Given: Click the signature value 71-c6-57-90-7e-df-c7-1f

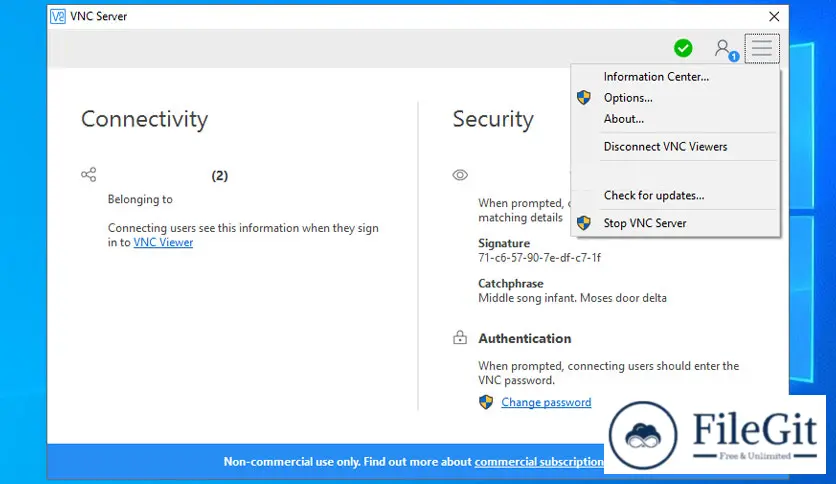Looking at the screenshot, I should click(539, 258).
